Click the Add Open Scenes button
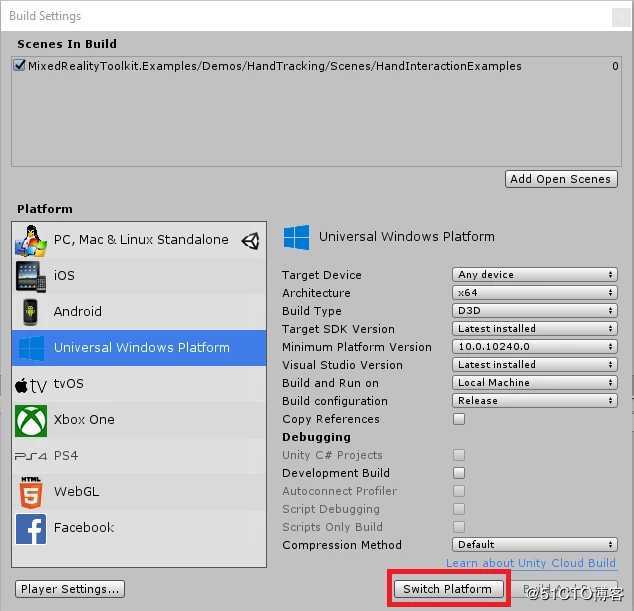 pyautogui.click(x=561, y=179)
